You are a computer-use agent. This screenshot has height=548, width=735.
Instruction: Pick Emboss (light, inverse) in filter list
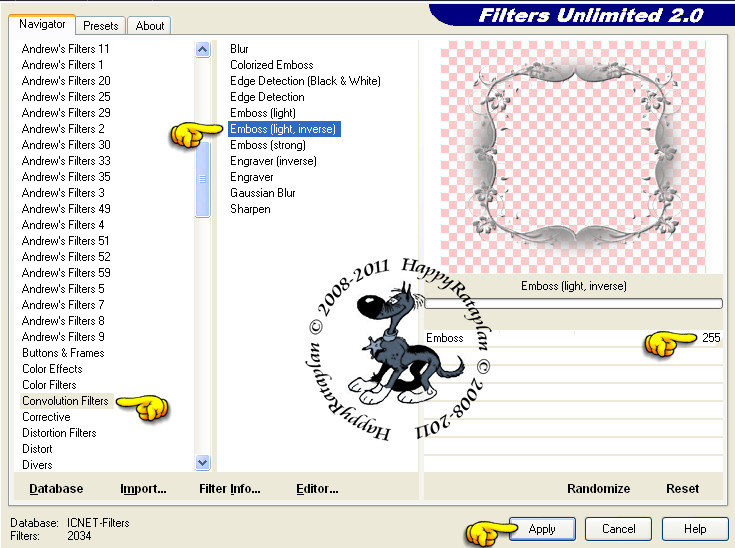coord(284,129)
